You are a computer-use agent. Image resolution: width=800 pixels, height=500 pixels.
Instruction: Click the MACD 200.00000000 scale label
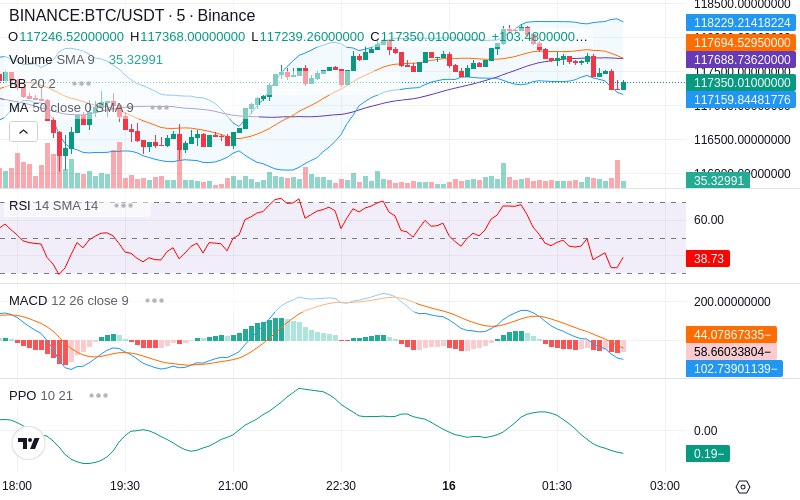(732, 302)
